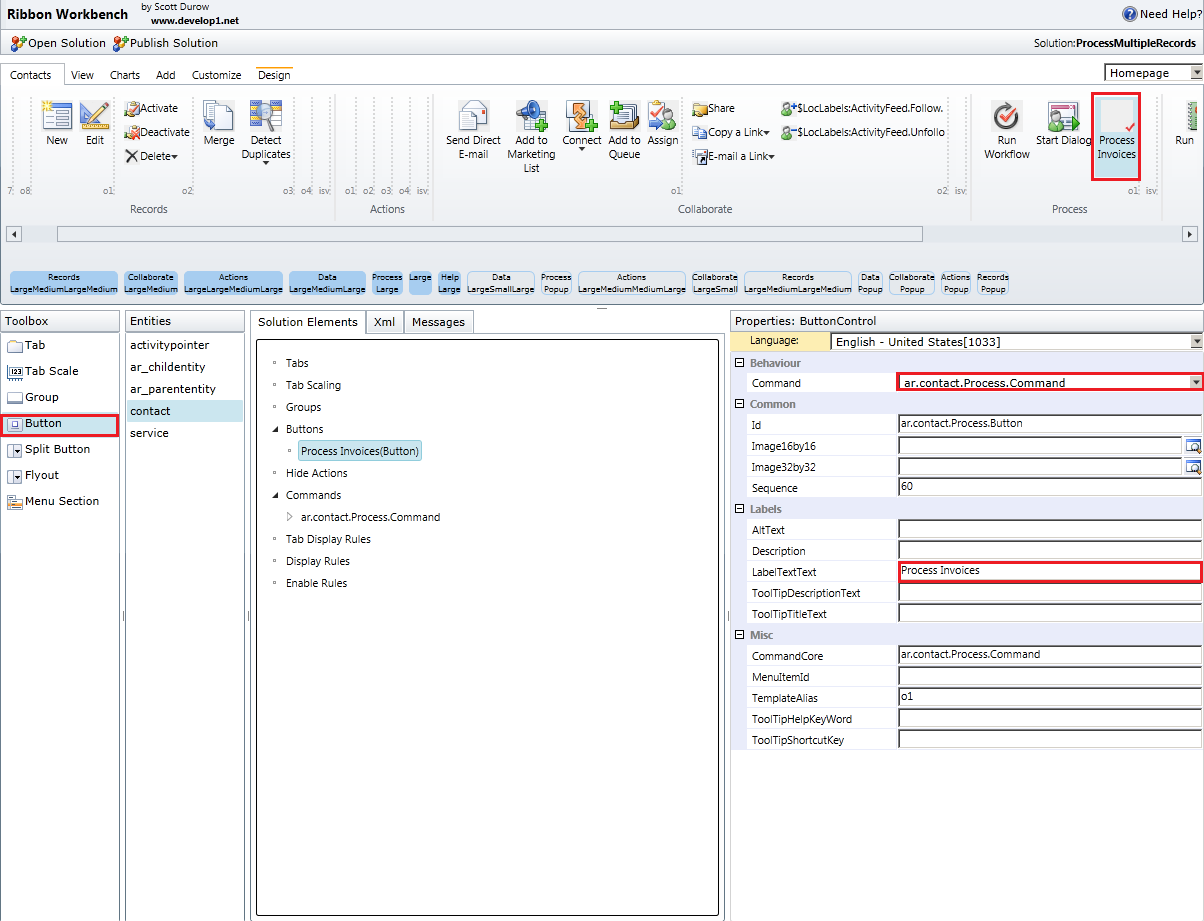Pick the Tab Scale toolbox item
This screenshot has width=1204, height=921.
(x=42, y=371)
